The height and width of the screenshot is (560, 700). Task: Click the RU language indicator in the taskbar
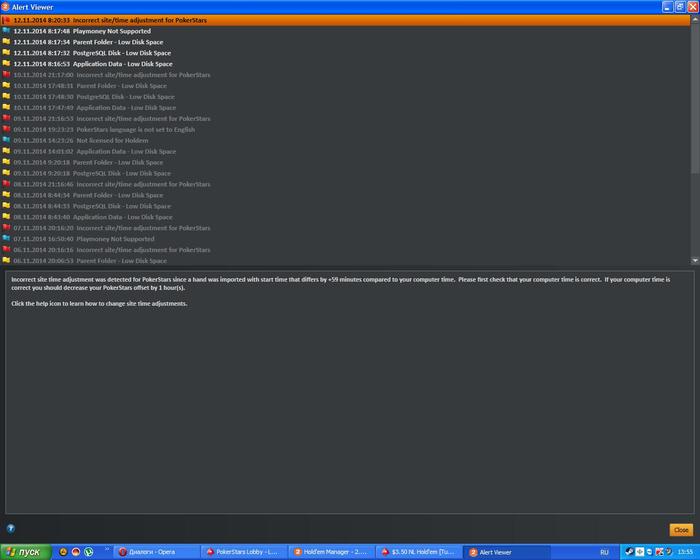click(x=604, y=552)
